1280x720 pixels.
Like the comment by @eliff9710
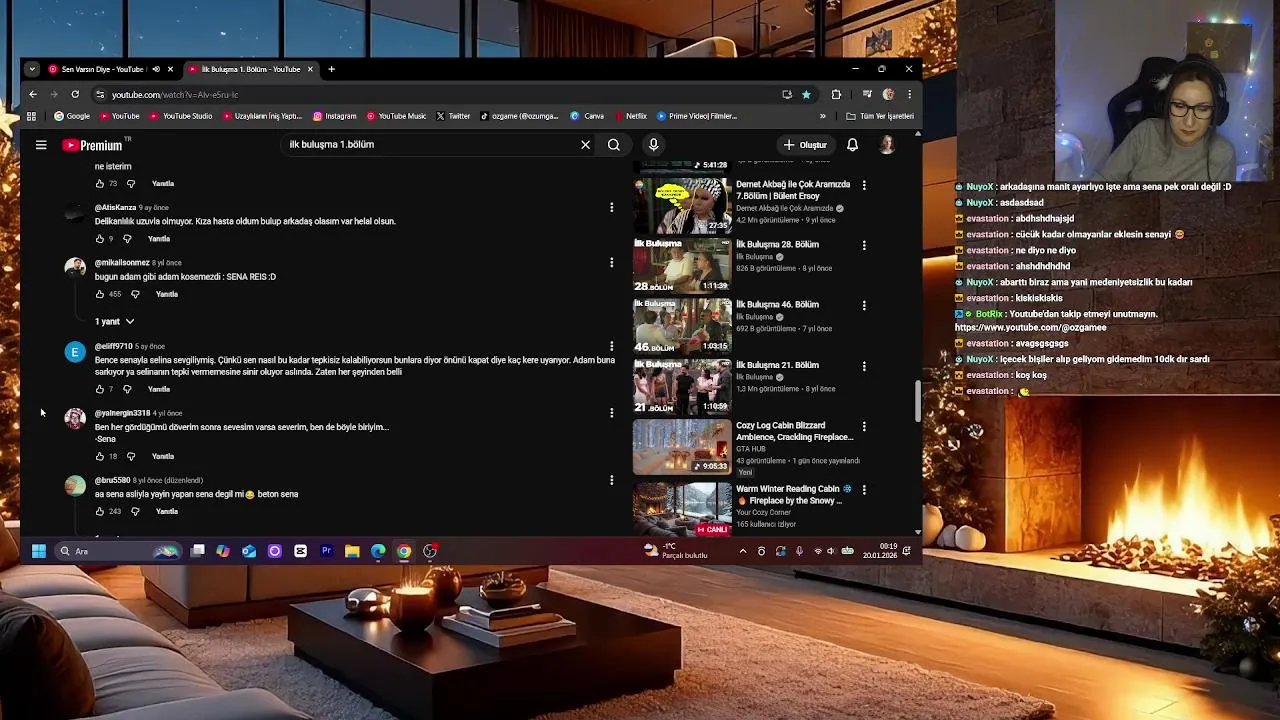(x=100, y=389)
